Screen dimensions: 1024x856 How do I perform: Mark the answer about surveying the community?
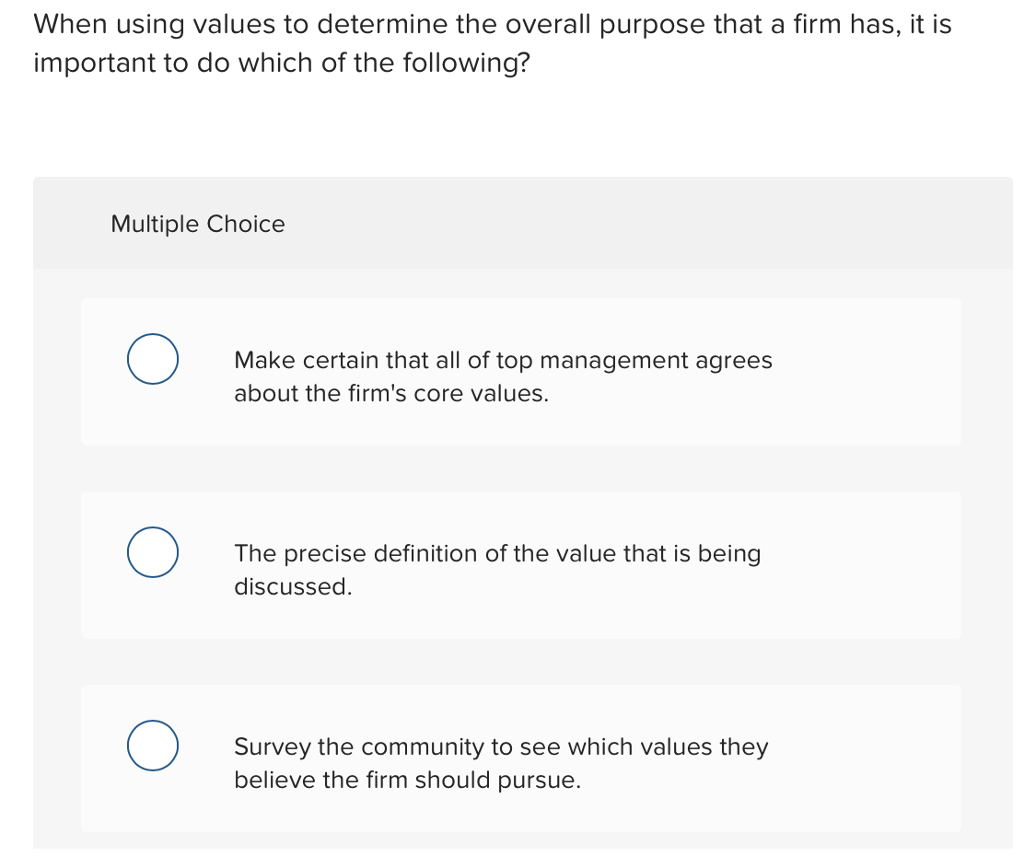tap(500, 762)
